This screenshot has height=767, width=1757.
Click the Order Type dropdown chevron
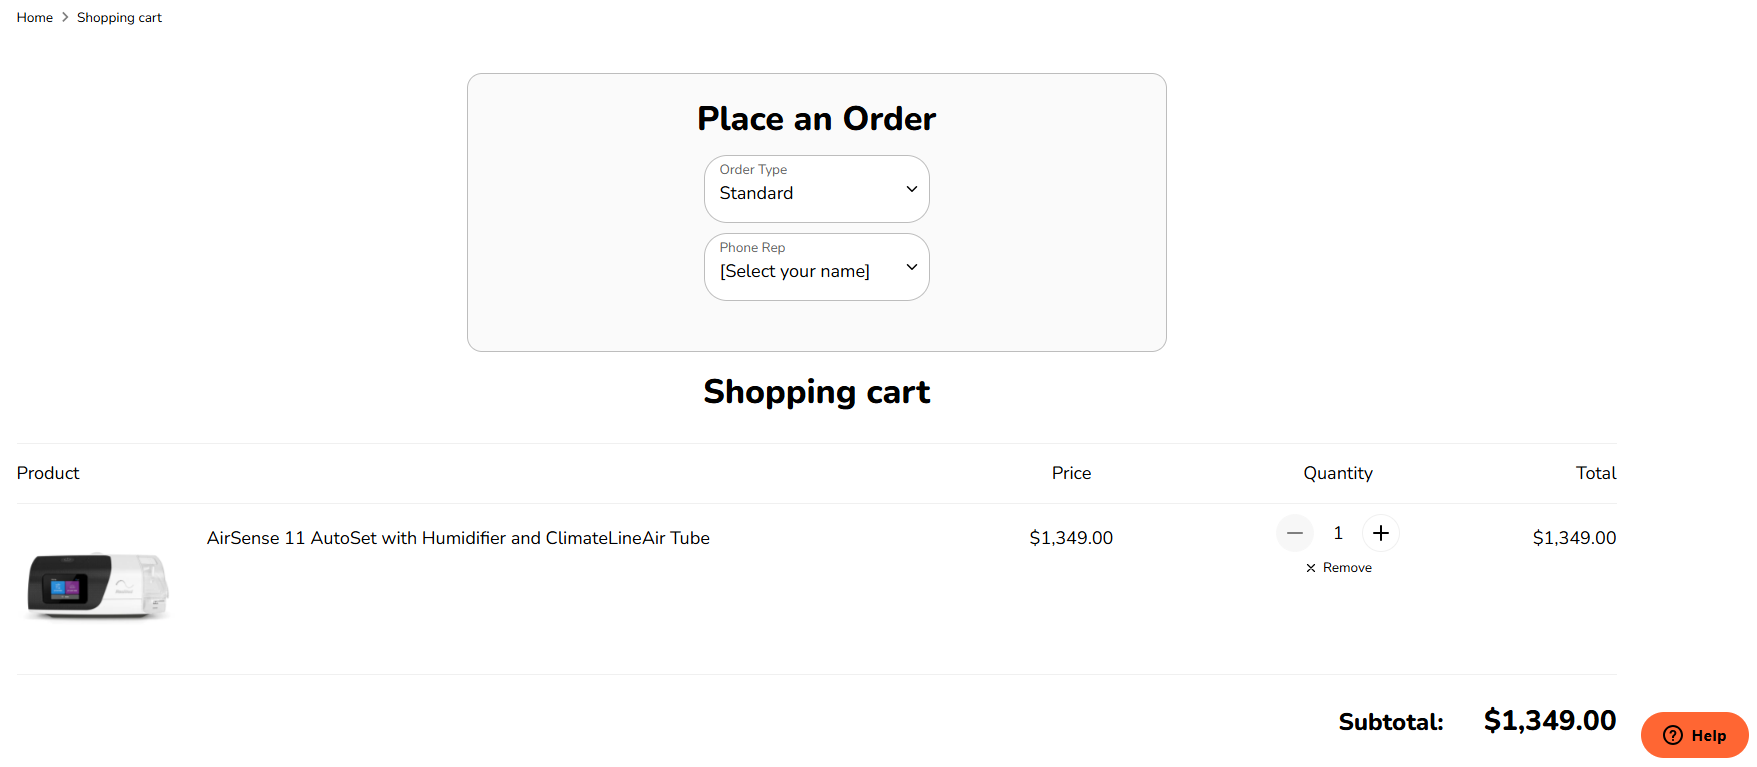click(911, 189)
